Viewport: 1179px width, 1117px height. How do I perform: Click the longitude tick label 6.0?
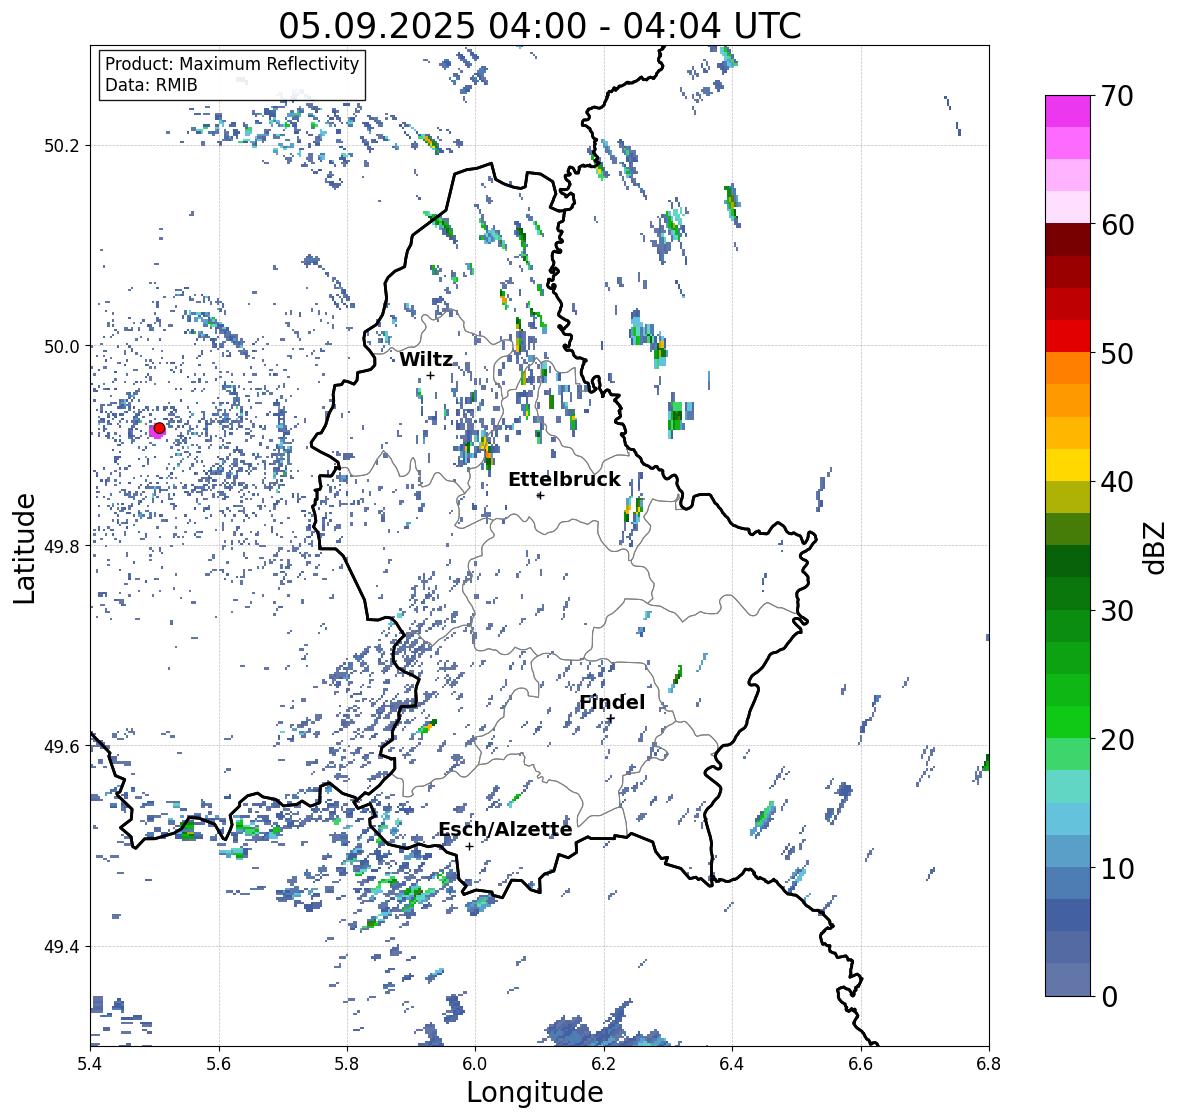pos(475,1064)
